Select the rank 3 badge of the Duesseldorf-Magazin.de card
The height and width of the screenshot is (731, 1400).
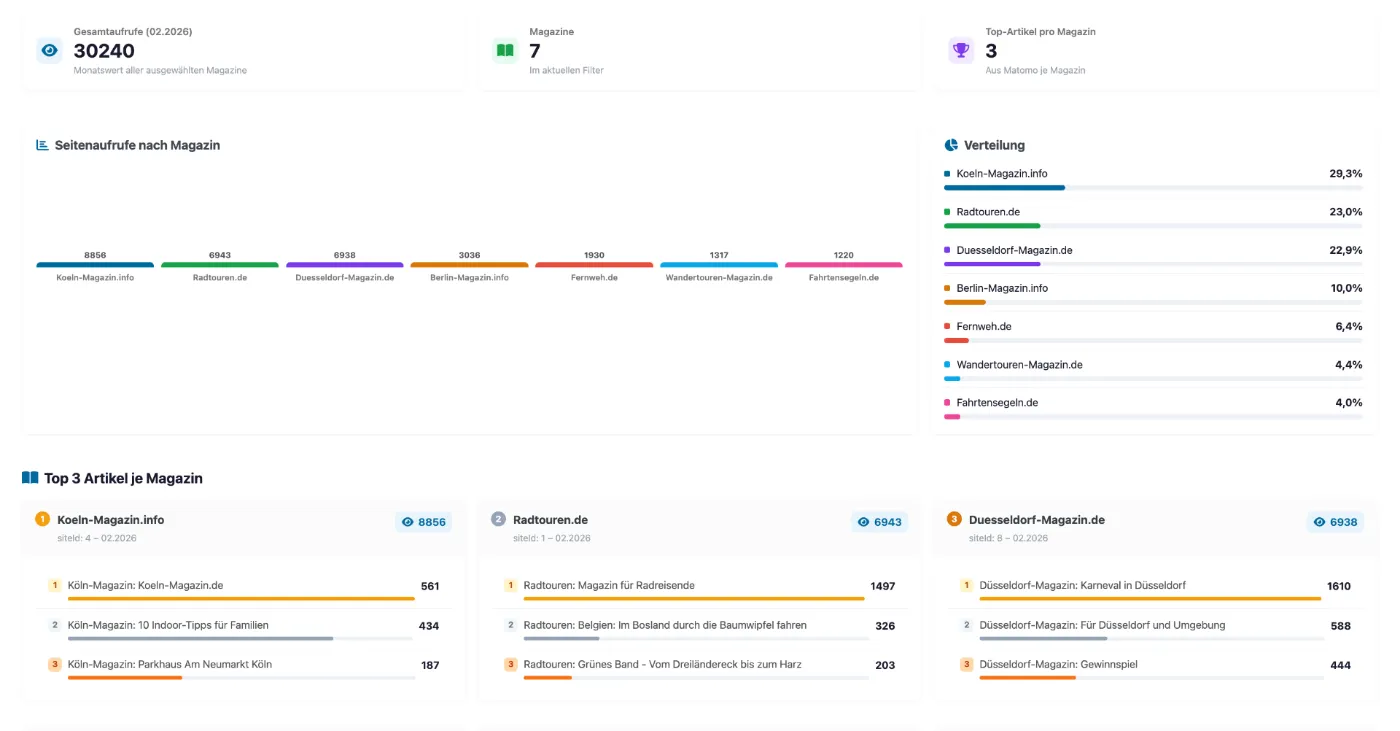pos(954,519)
